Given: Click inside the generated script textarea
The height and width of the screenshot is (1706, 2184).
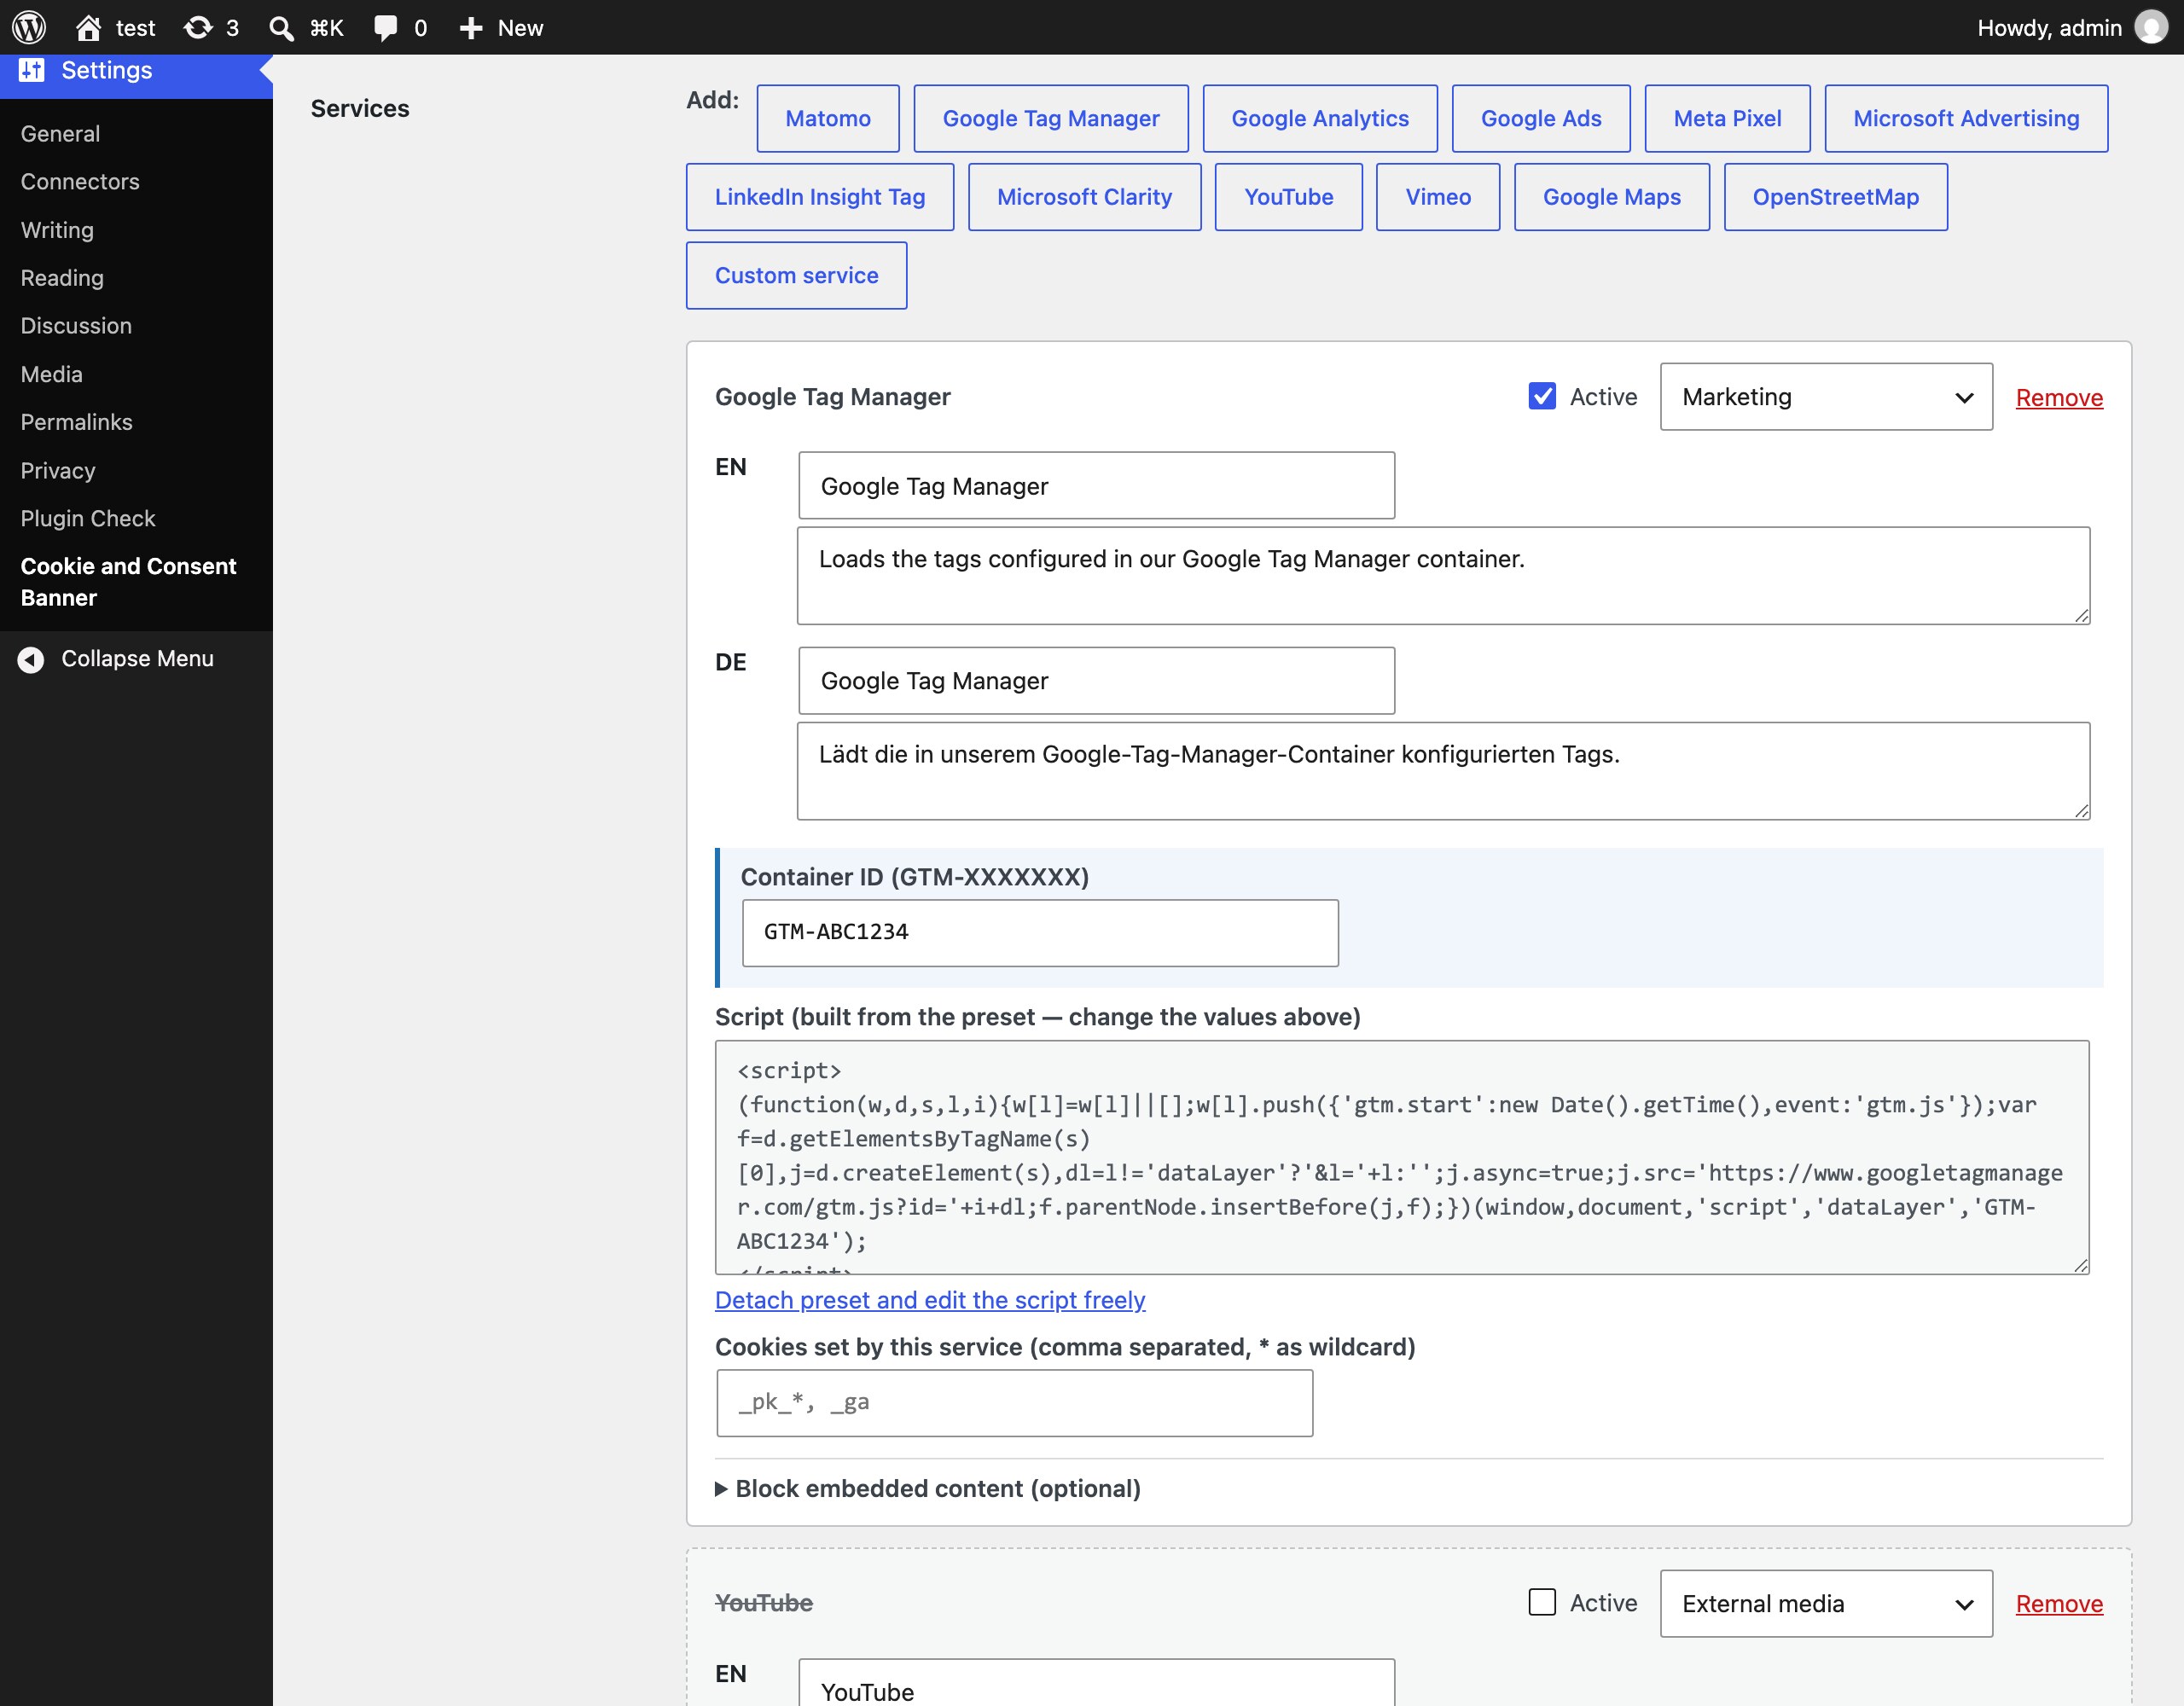Looking at the screenshot, I should coord(1402,1157).
